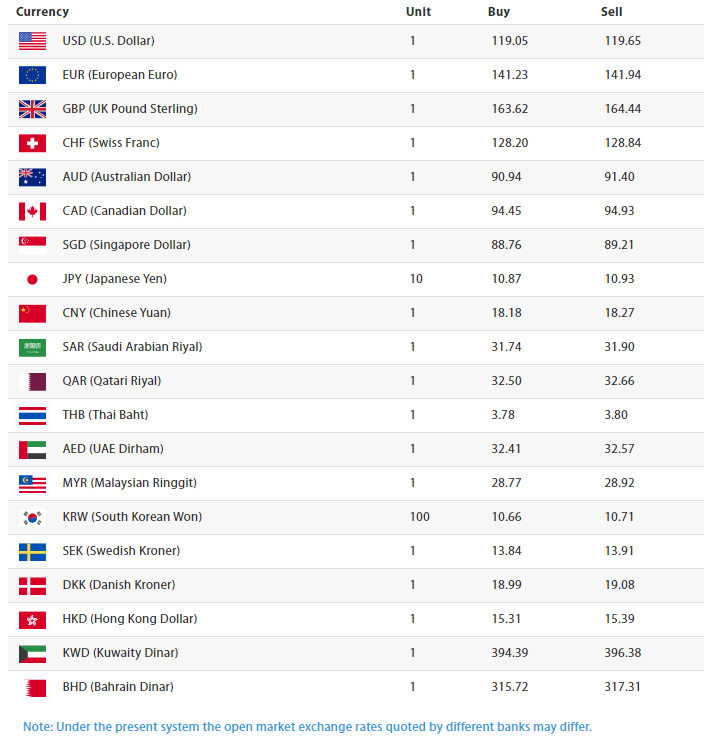This screenshot has width=704, height=738.
Task: Click the BHD sell rate 317.31
Action: pos(622,686)
